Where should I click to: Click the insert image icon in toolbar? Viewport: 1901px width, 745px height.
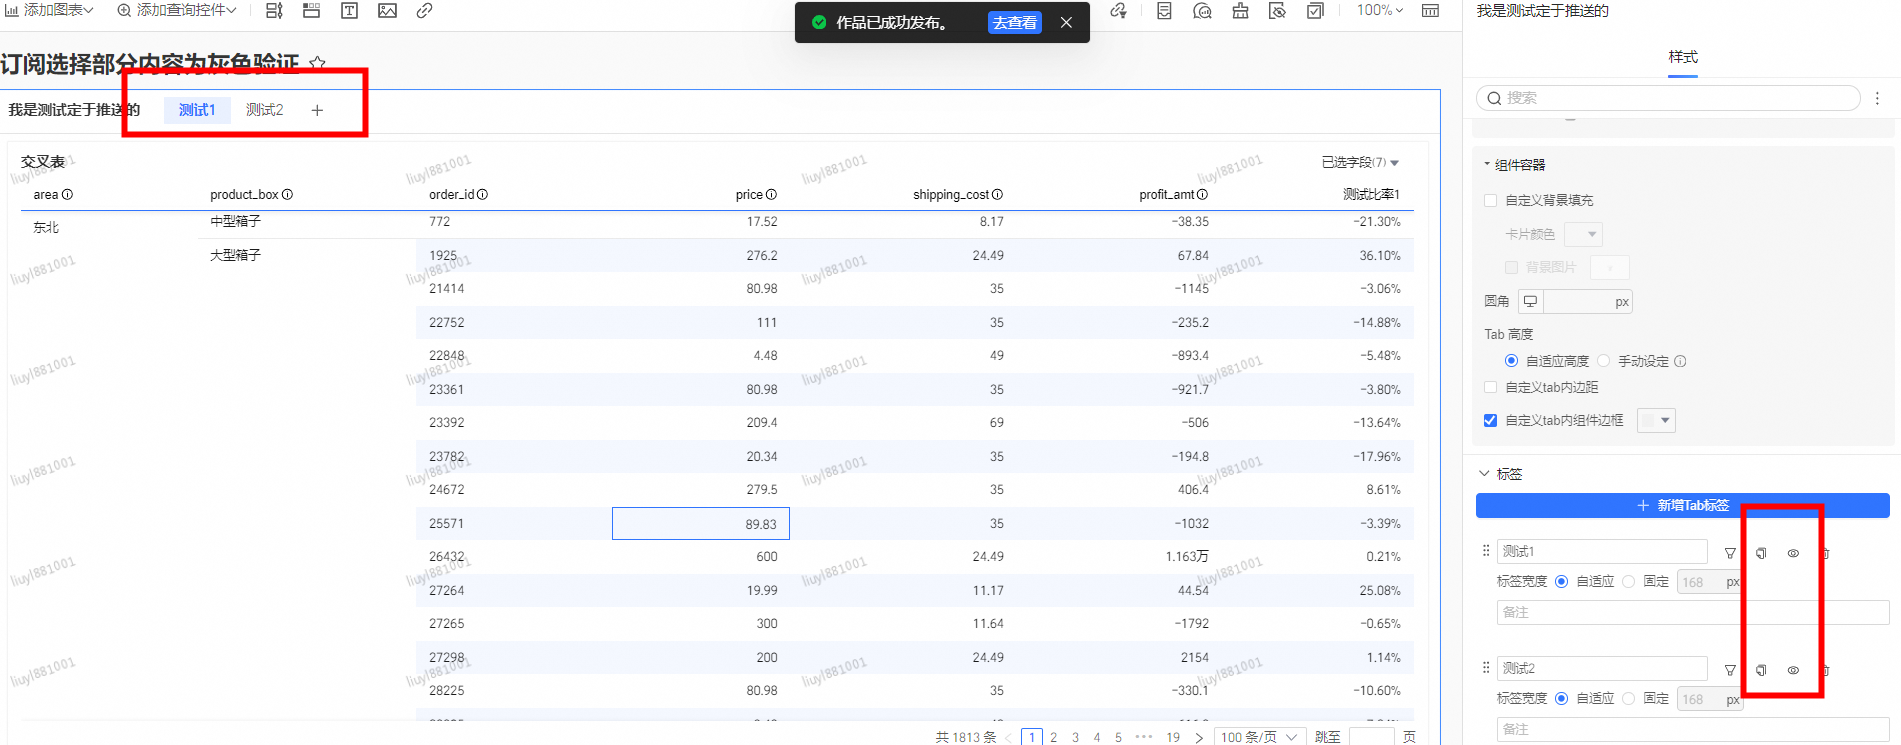click(x=387, y=11)
